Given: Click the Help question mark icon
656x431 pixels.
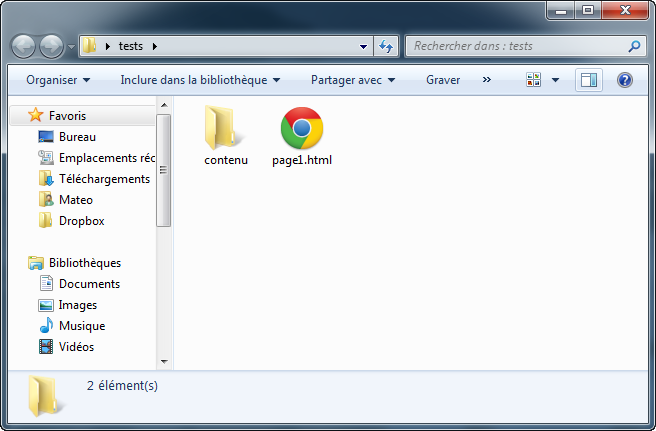Looking at the screenshot, I should click(625, 80).
